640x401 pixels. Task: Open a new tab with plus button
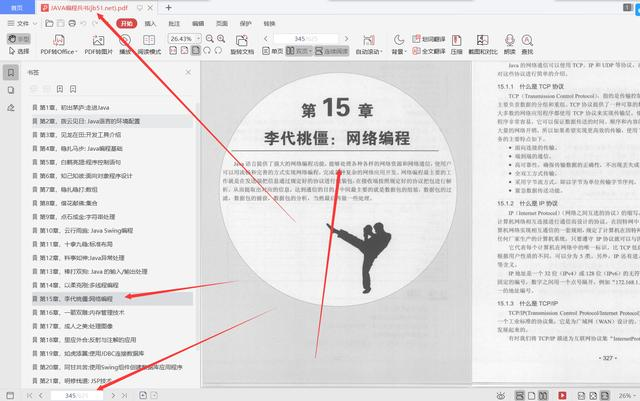(169, 7)
